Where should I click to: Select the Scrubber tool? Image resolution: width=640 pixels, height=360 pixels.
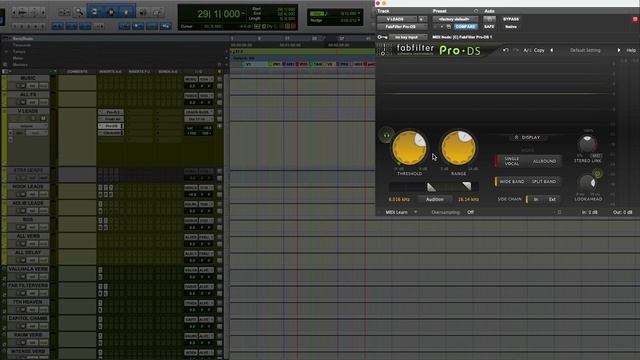tap(142, 12)
